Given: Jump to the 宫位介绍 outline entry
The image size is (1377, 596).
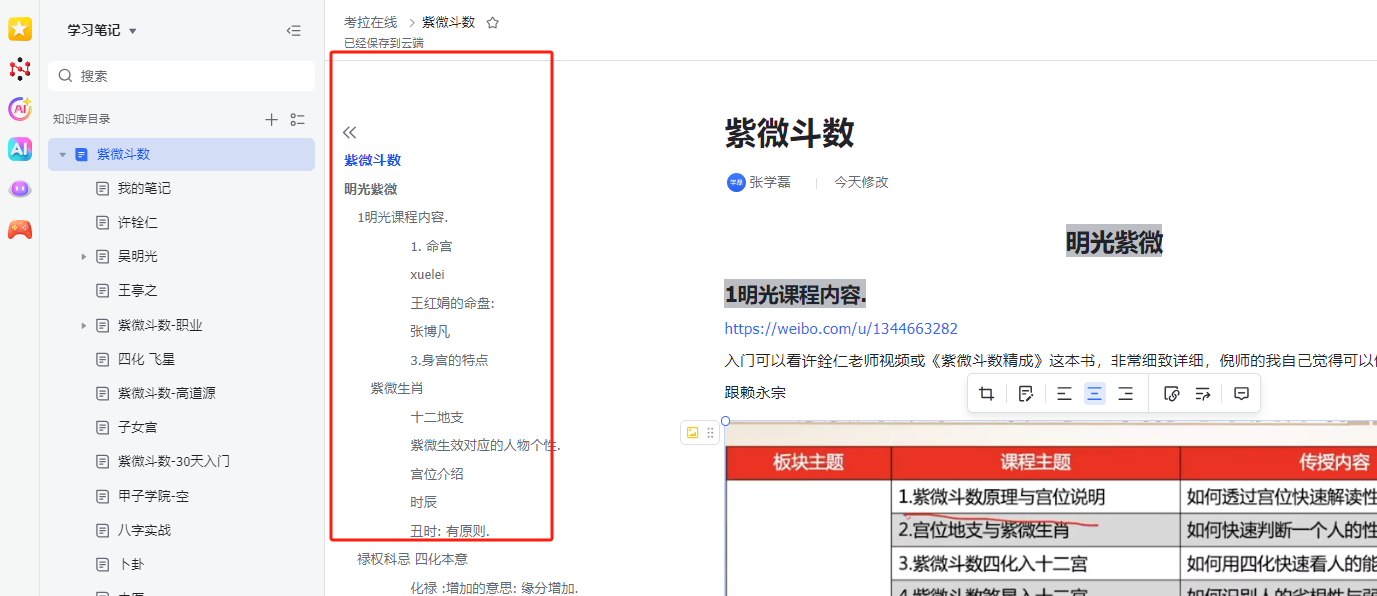Looking at the screenshot, I should pos(437,474).
